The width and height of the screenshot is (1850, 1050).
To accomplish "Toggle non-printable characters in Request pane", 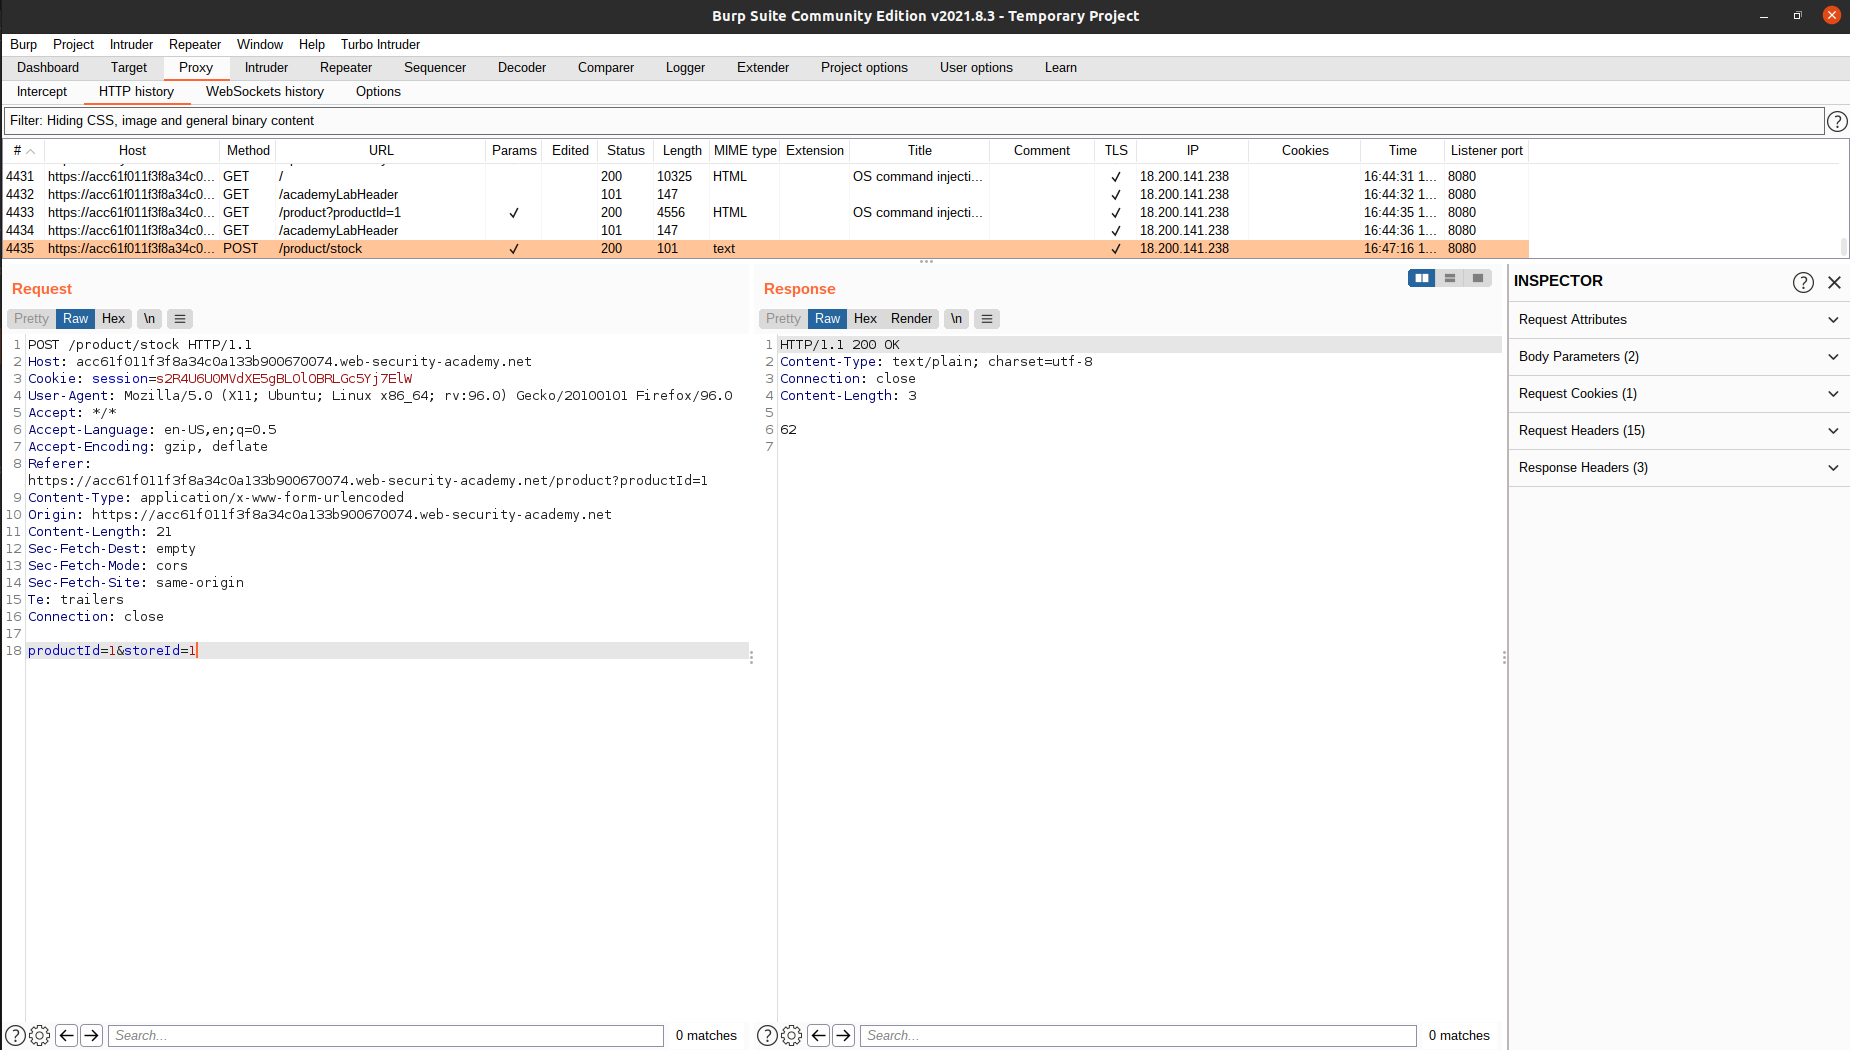I will click(x=149, y=319).
